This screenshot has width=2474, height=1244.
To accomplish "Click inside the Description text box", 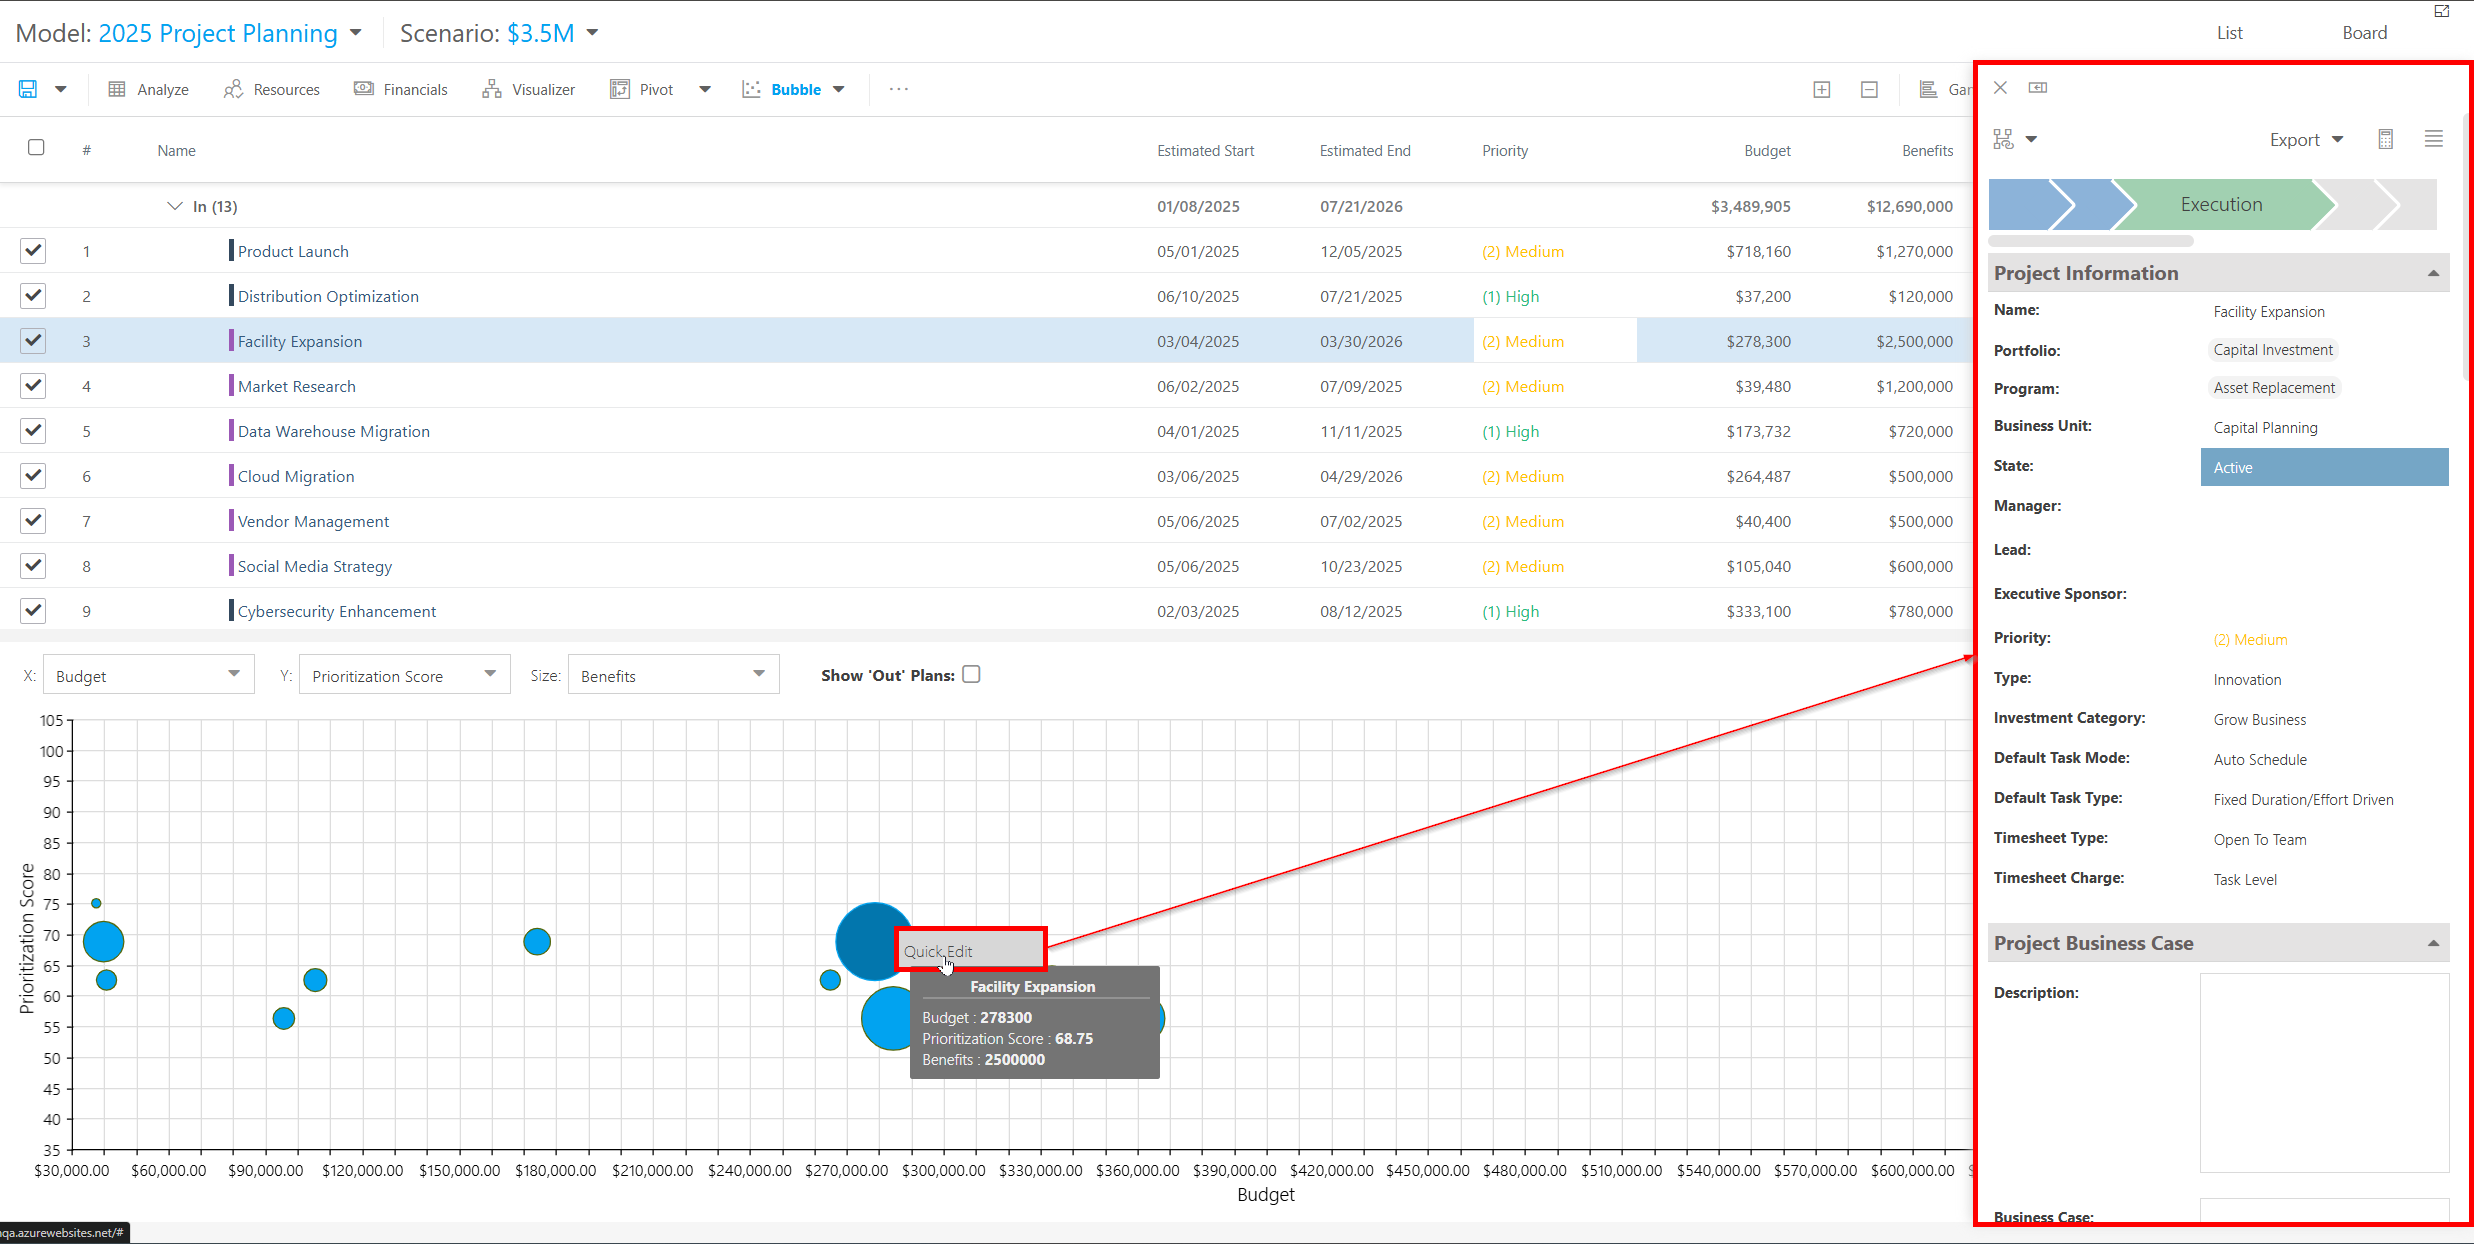I will (2324, 1070).
